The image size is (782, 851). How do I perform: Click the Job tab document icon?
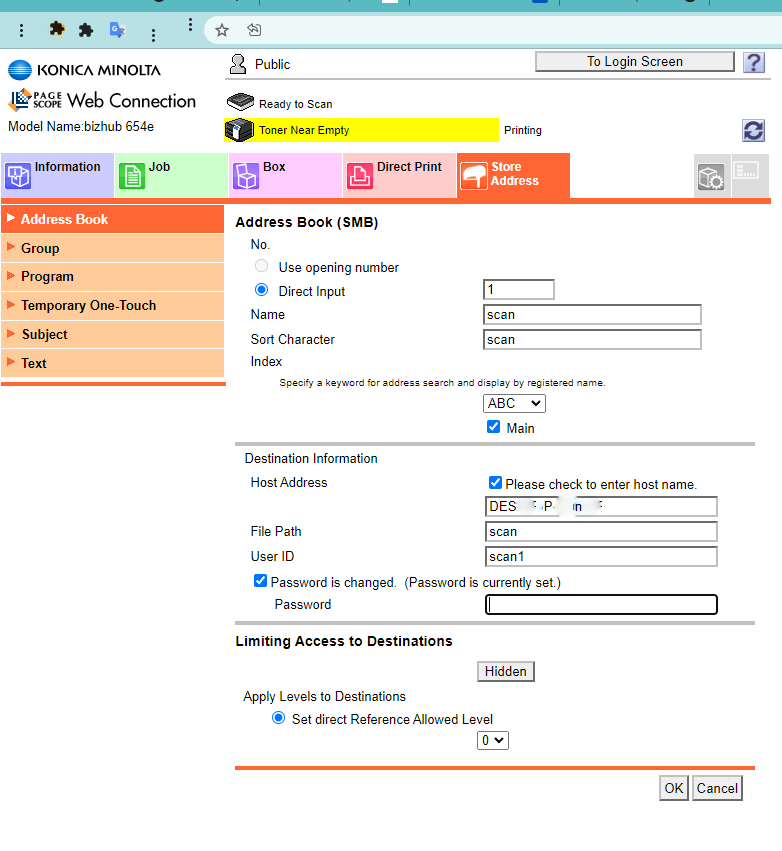point(132,176)
